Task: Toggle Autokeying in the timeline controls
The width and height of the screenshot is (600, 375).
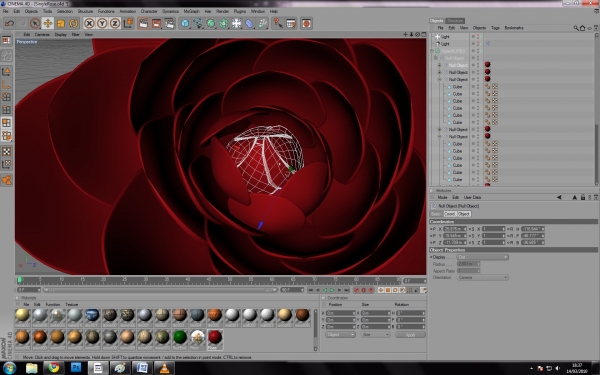Action: 364,290
